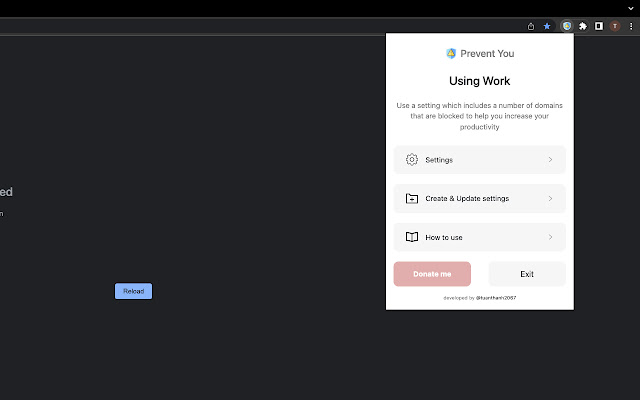Open the @tuanthanh2067 developer link
The image size is (640, 400).
pyautogui.click(x=496, y=298)
